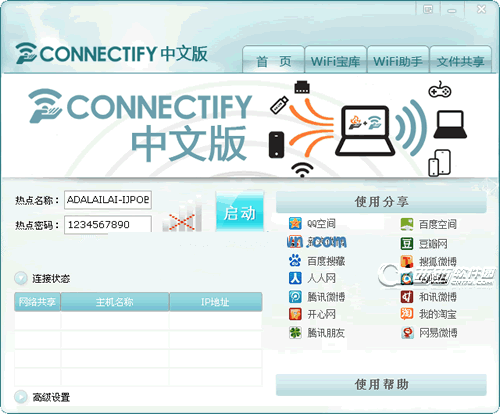Click the 网易微博 share icon
This screenshot has width=500, height=414.
pos(407,332)
